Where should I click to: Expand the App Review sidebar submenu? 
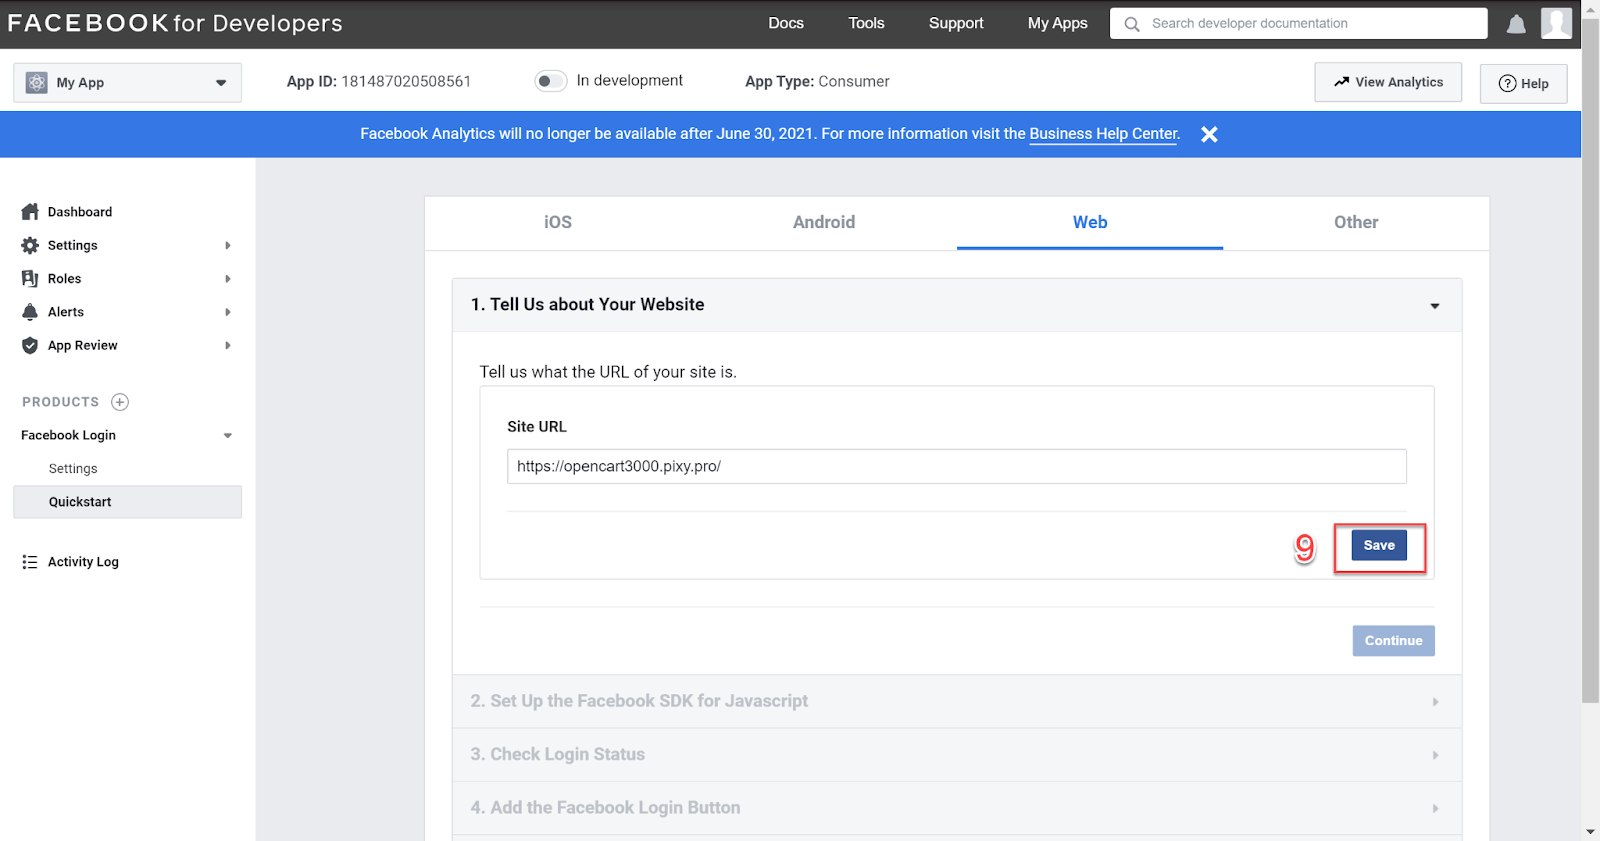click(228, 345)
